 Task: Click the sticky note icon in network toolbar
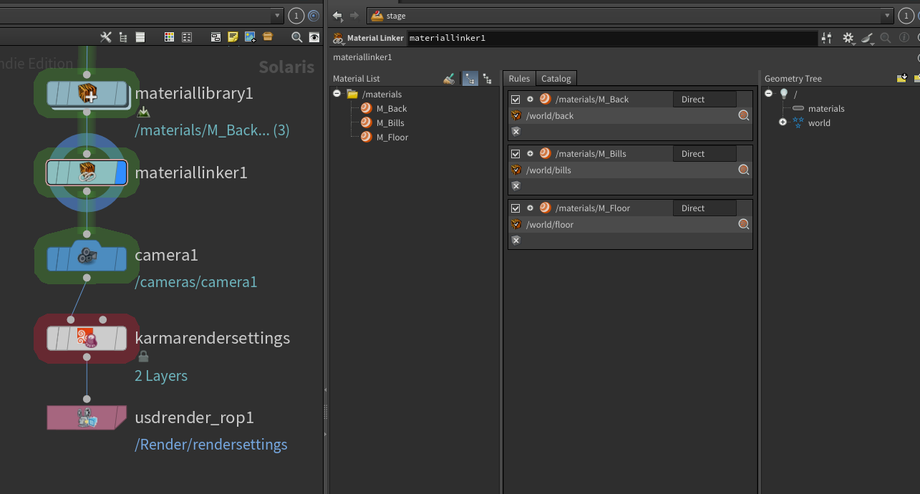pos(233,37)
